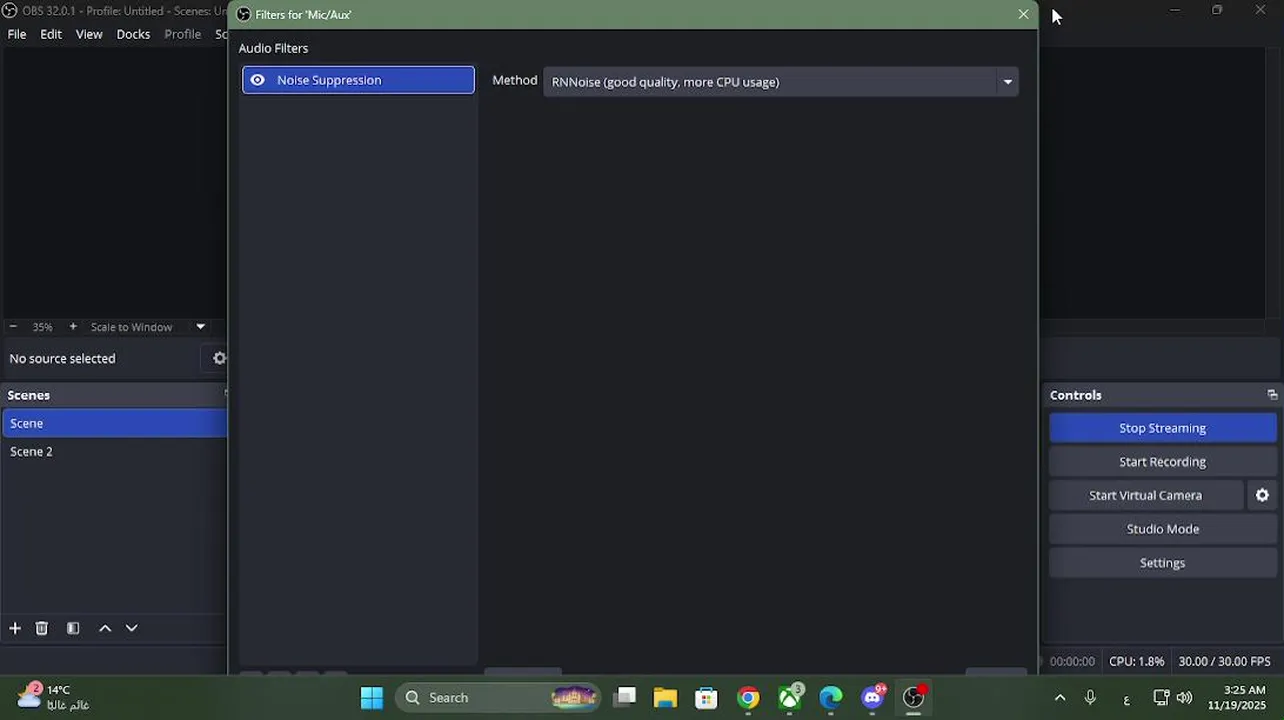Click the 30.00 / 30.00 FPS status
The image size is (1284, 720).
coord(1224,661)
